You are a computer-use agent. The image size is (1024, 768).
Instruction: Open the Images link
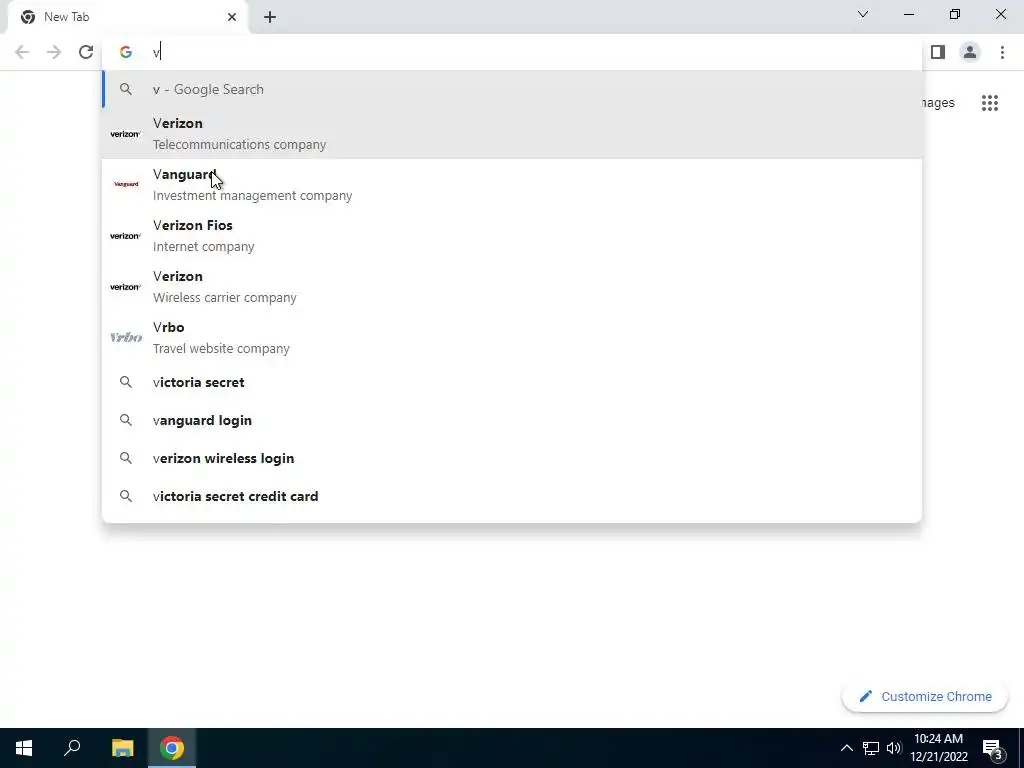pyautogui.click(x=938, y=103)
